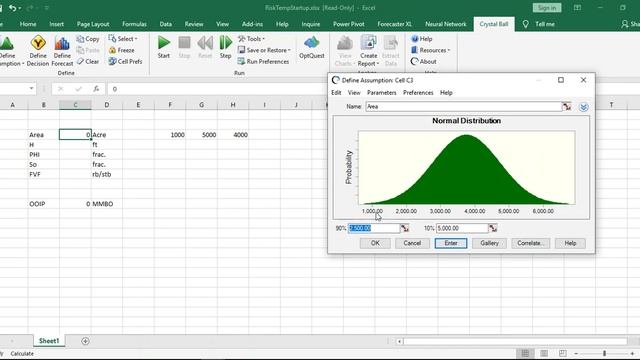Click the Help button in dialog
This screenshot has height=360, width=640.
point(570,243)
